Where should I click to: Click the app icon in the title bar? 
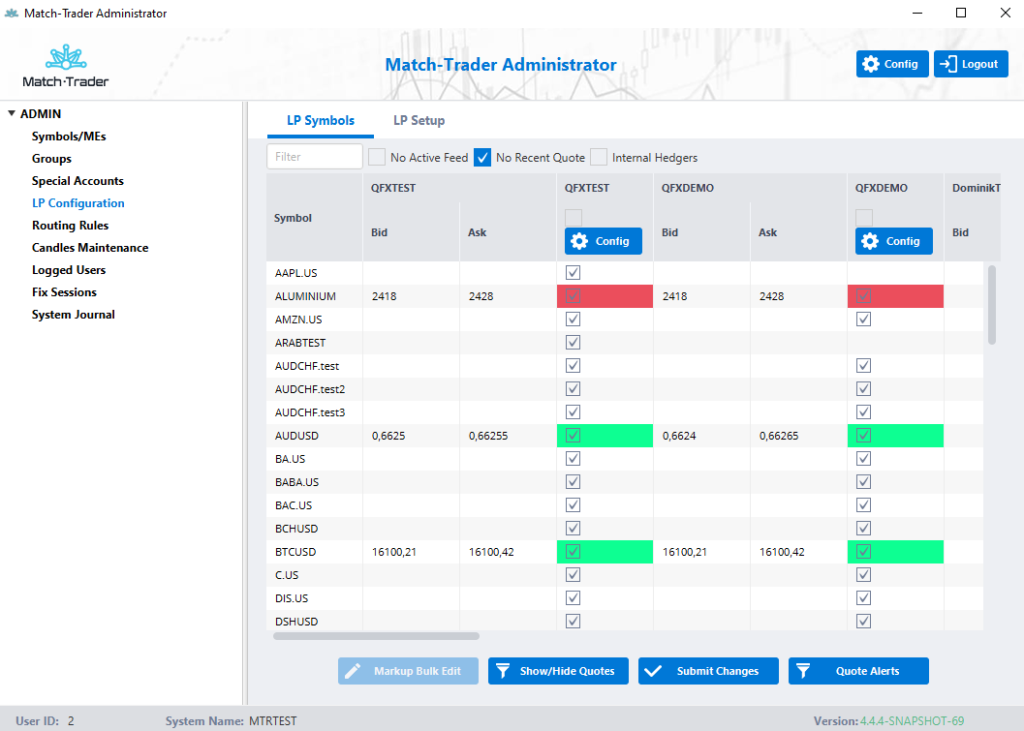point(11,13)
